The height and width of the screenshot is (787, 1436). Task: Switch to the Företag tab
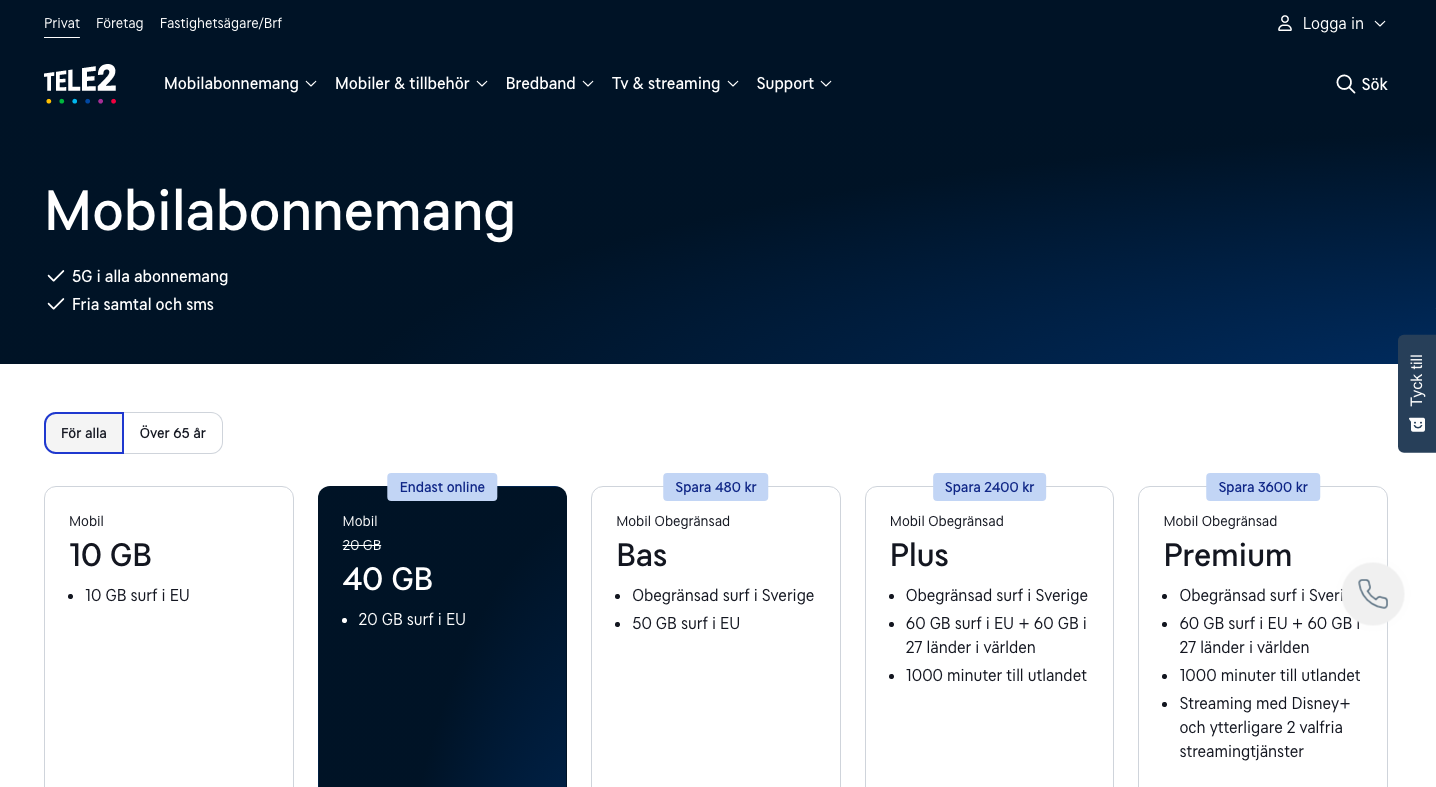pos(120,23)
